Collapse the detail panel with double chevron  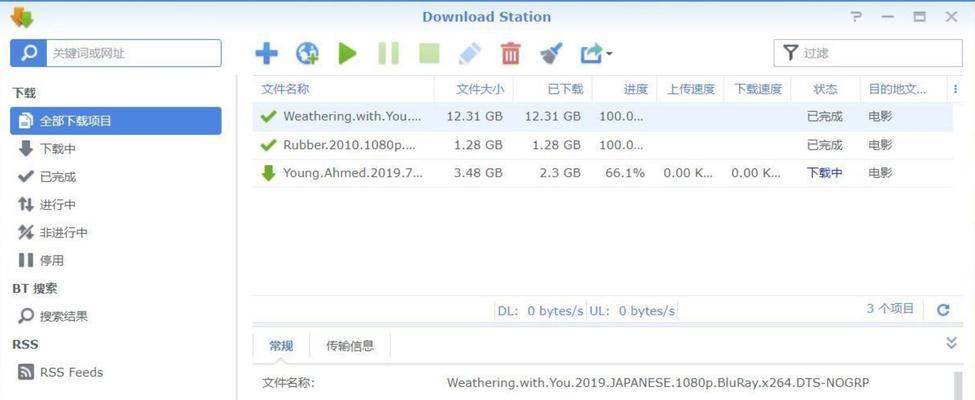tap(951, 342)
